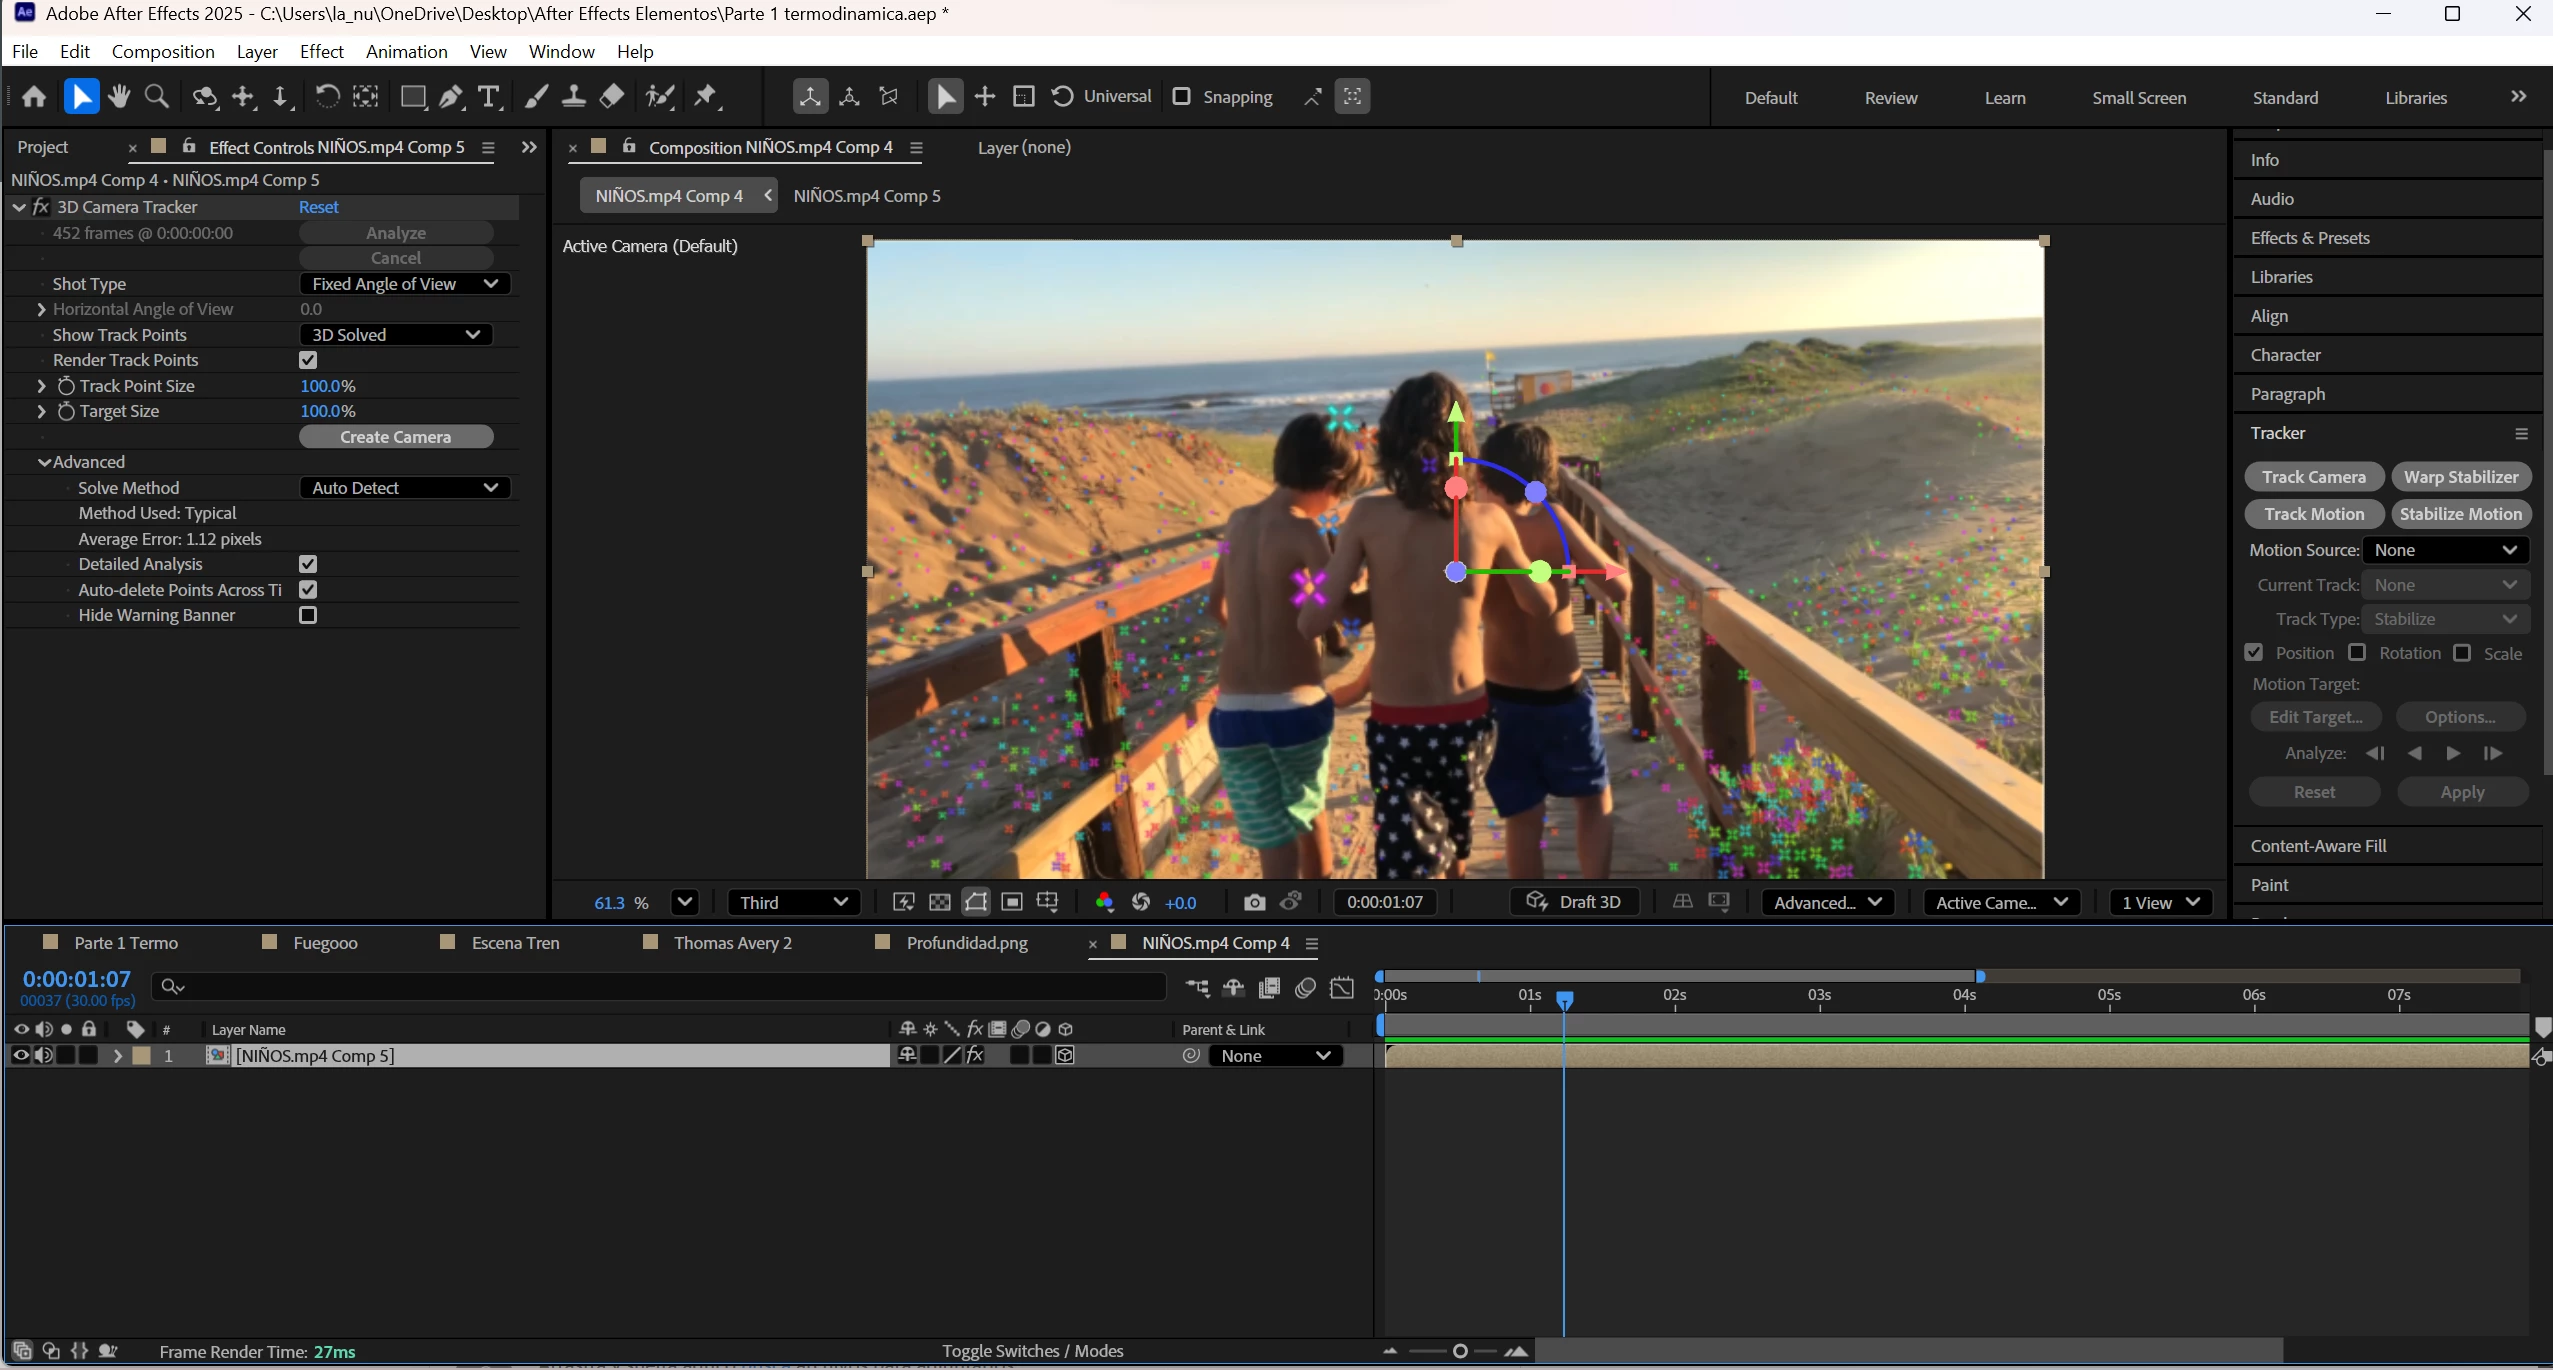2553x1370 pixels.
Task: Switch to the Escena Tren timeline tab
Action: 515,943
